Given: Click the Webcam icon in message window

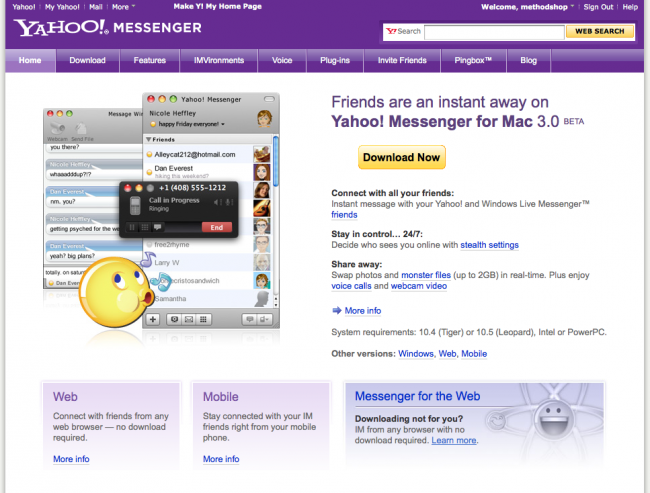Looking at the screenshot, I should point(59,127).
